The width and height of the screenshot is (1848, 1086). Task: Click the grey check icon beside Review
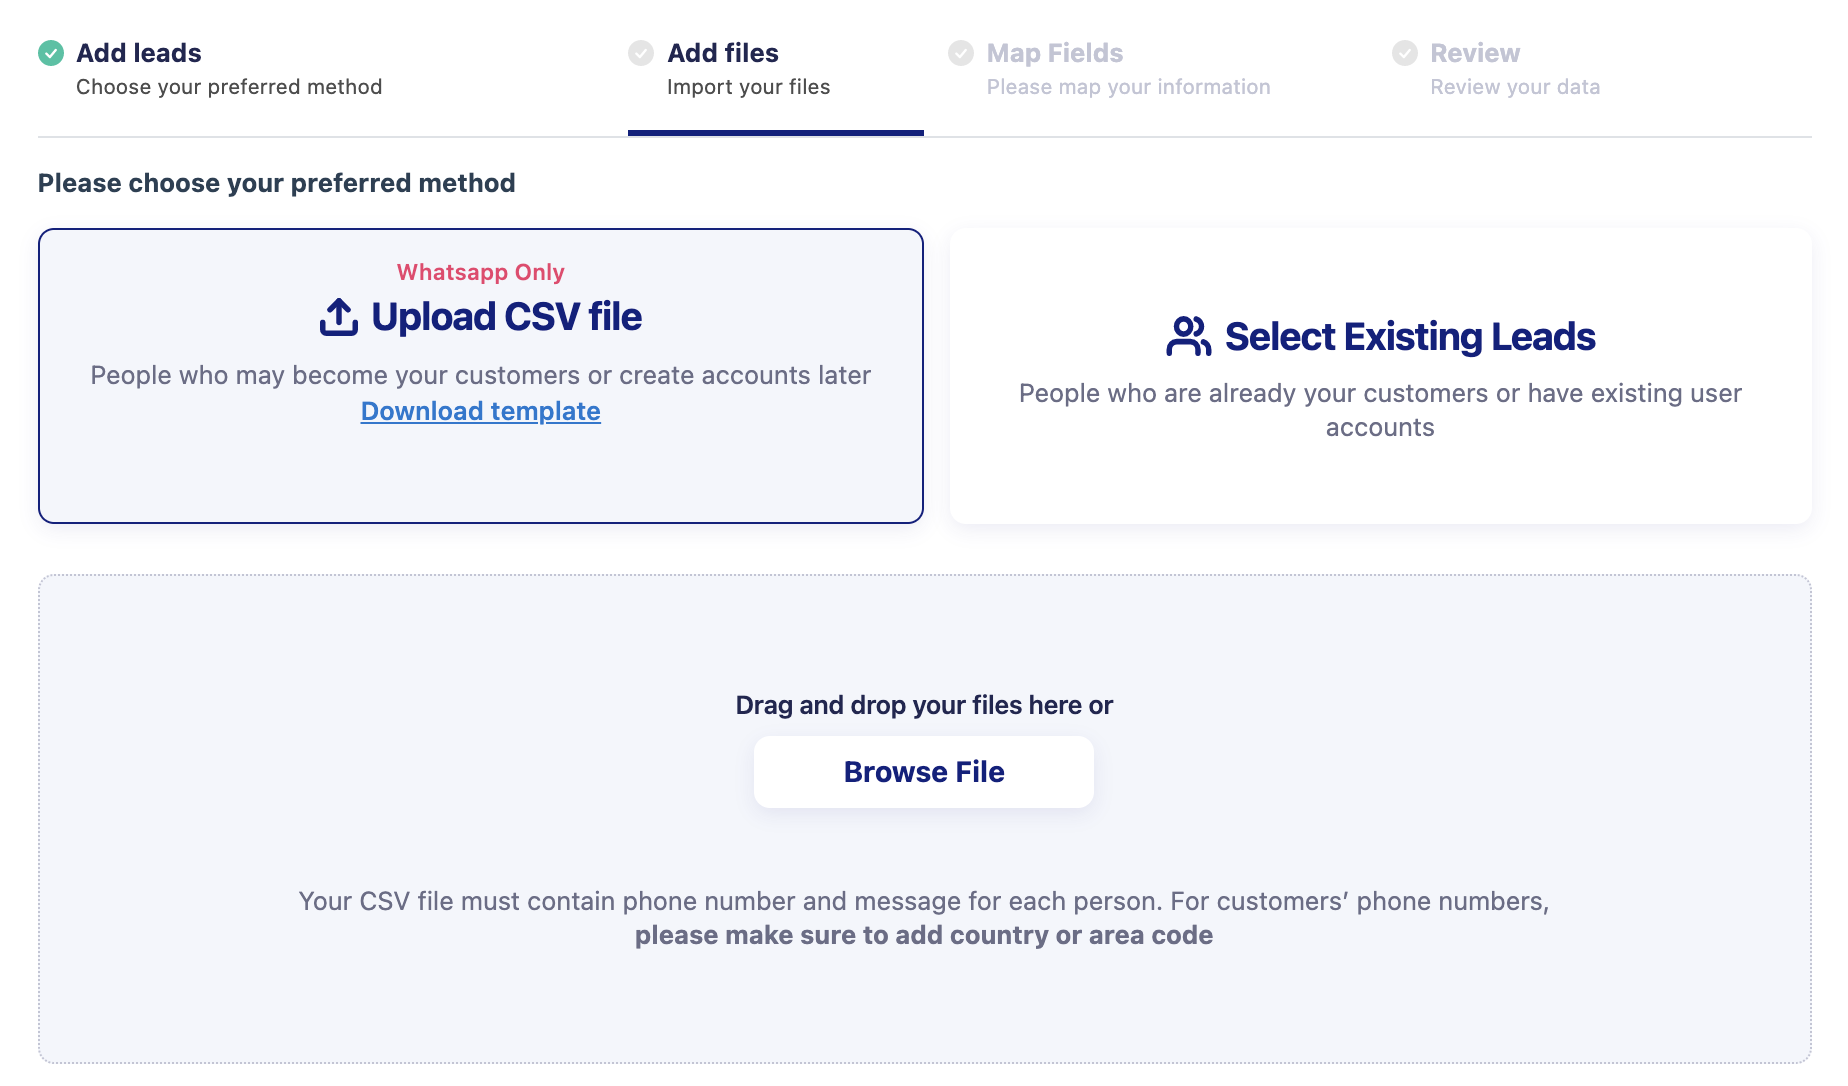click(x=1405, y=53)
